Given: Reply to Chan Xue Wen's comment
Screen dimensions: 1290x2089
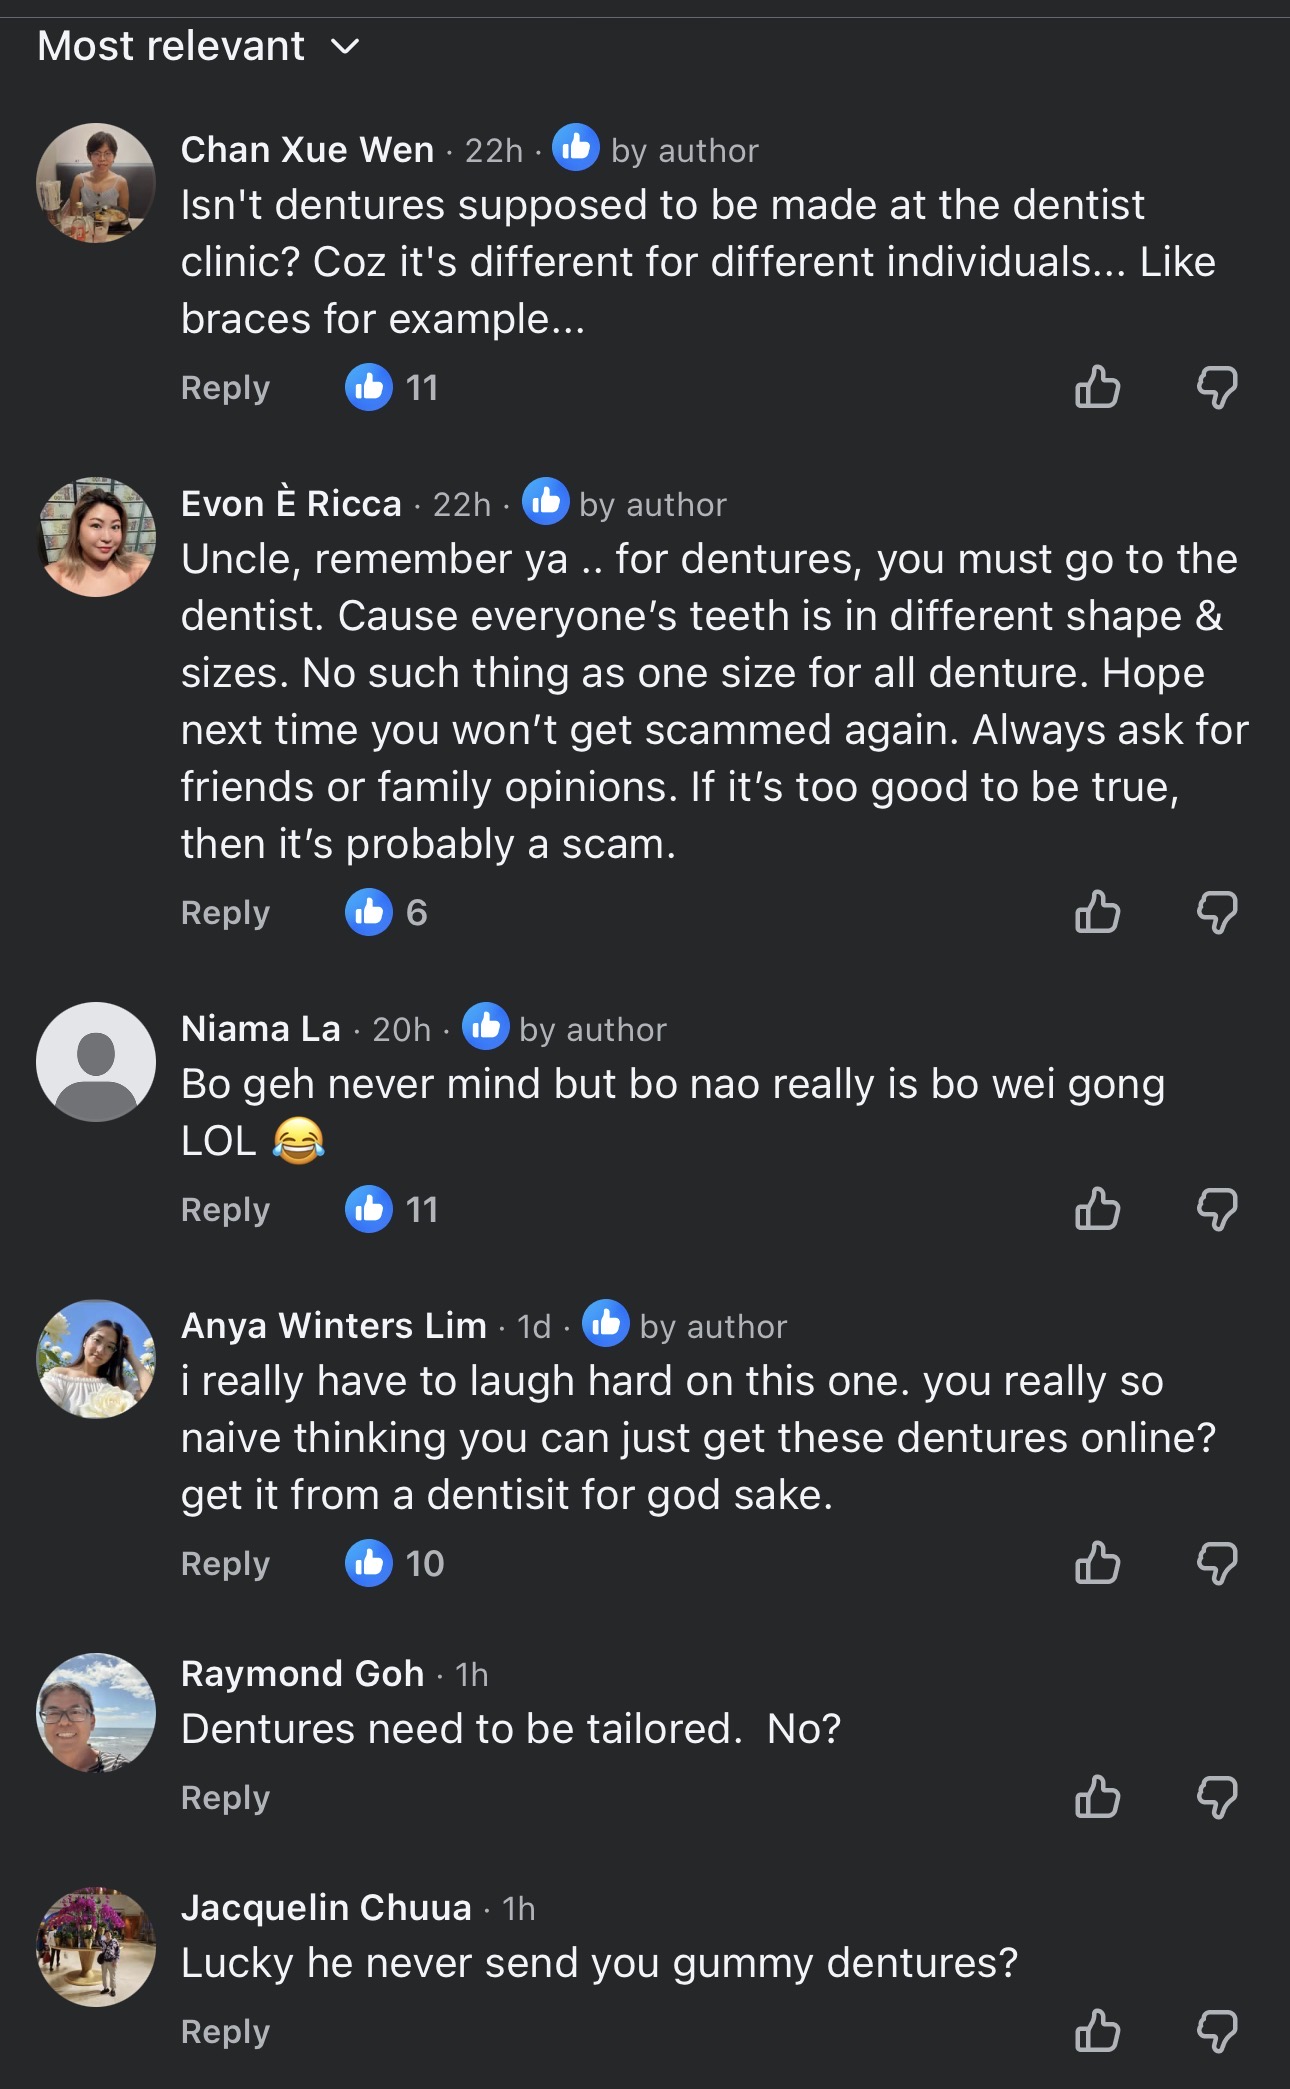Looking at the screenshot, I should tap(225, 388).
